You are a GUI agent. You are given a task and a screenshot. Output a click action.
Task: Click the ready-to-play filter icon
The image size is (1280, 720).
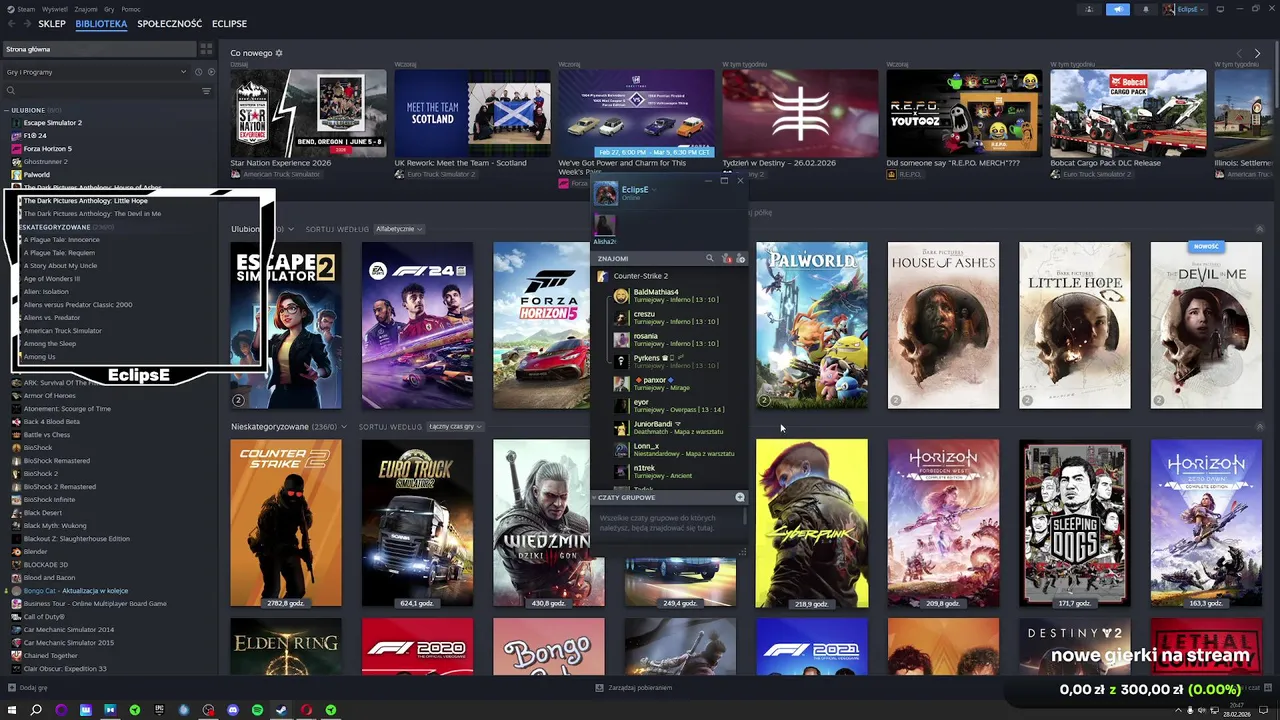pos(210,72)
